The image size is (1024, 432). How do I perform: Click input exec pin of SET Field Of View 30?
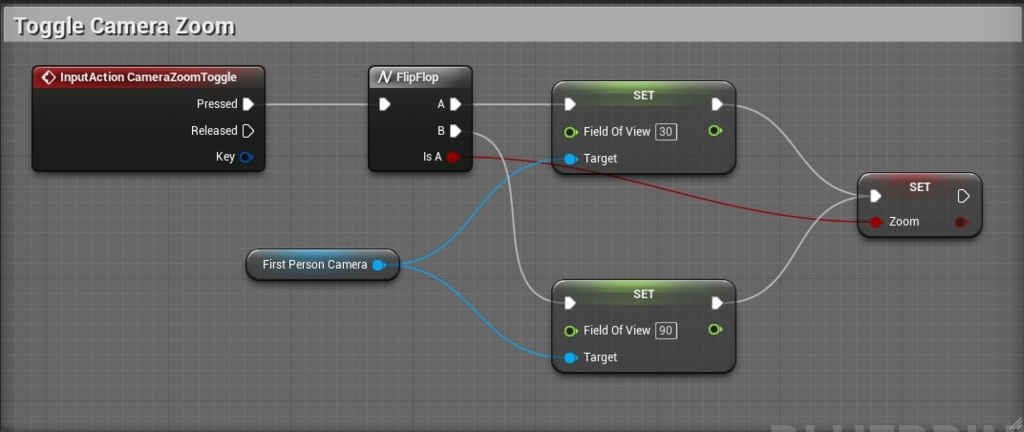click(x=570, y=104)
